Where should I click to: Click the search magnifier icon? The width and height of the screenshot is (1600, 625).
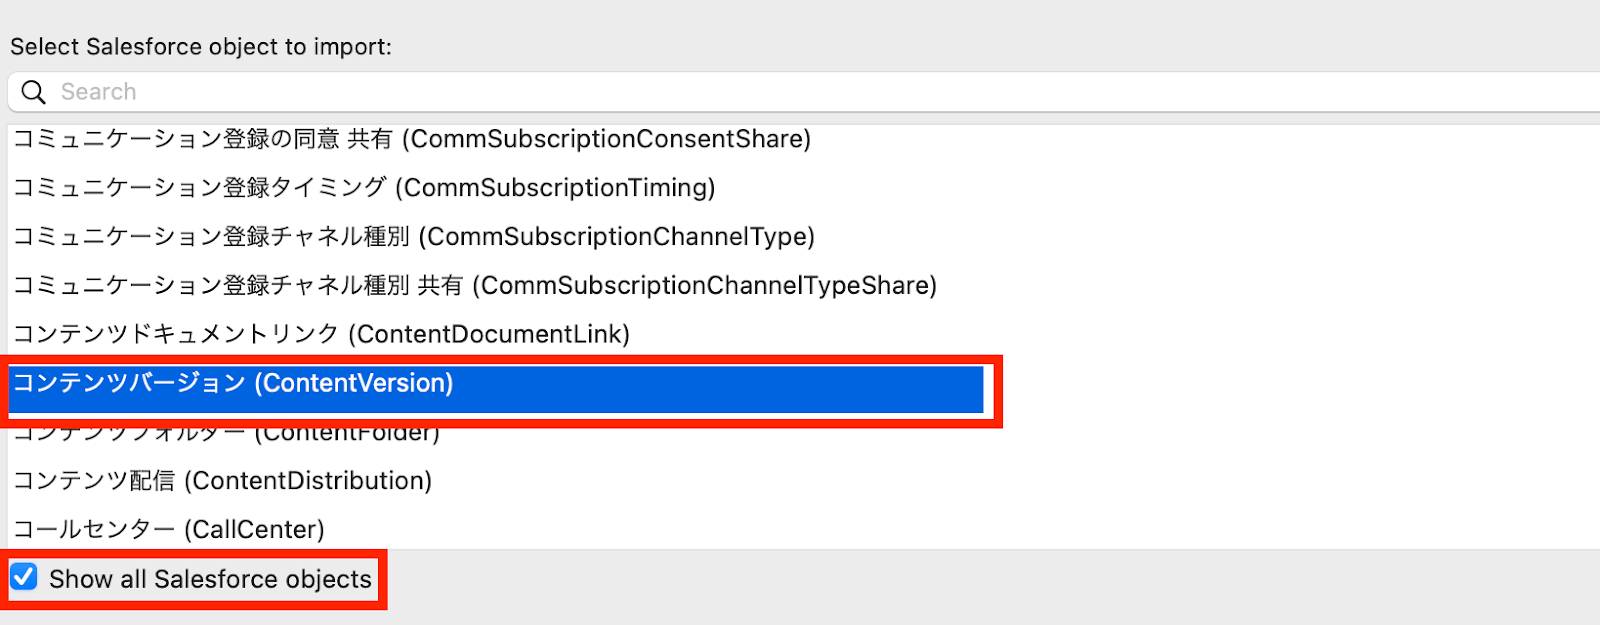(x=32, y=91)
